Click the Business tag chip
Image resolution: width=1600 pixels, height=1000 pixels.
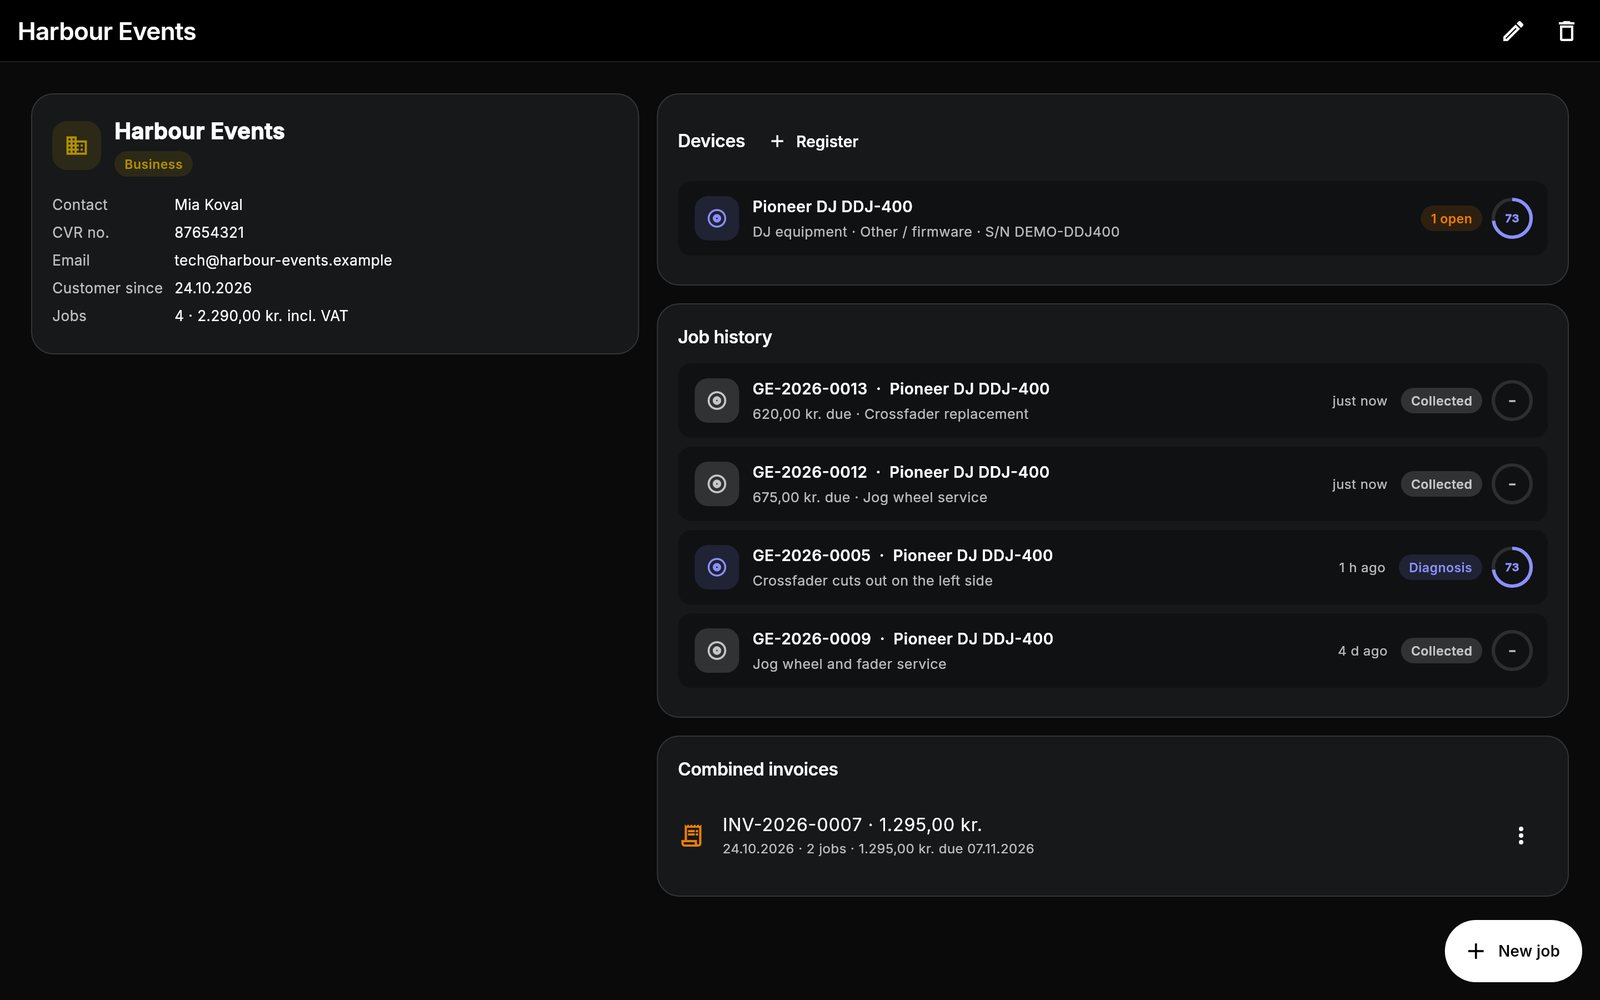coord(153,164)
